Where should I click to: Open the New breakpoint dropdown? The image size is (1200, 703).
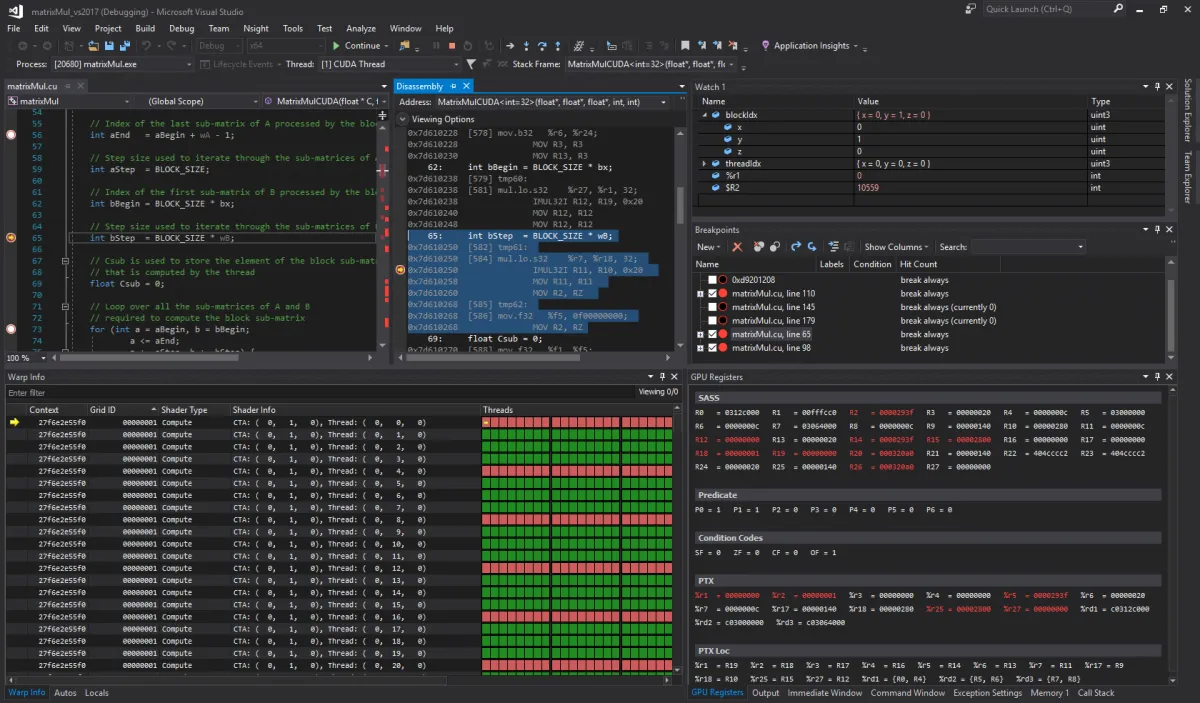coord(709,247)
